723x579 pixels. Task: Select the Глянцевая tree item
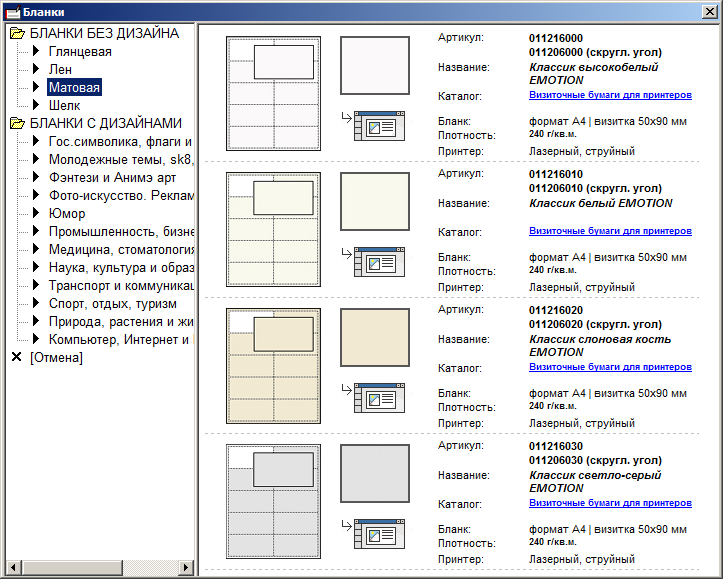click(80, 52)
